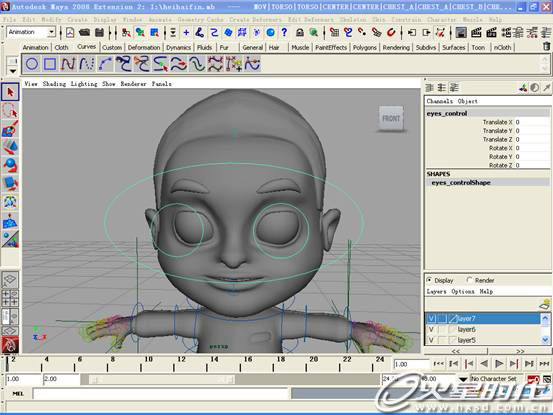This screenshot has width=553, height=415.
Task: Open the nCloth shelf tab
Action: click(502, 47)
